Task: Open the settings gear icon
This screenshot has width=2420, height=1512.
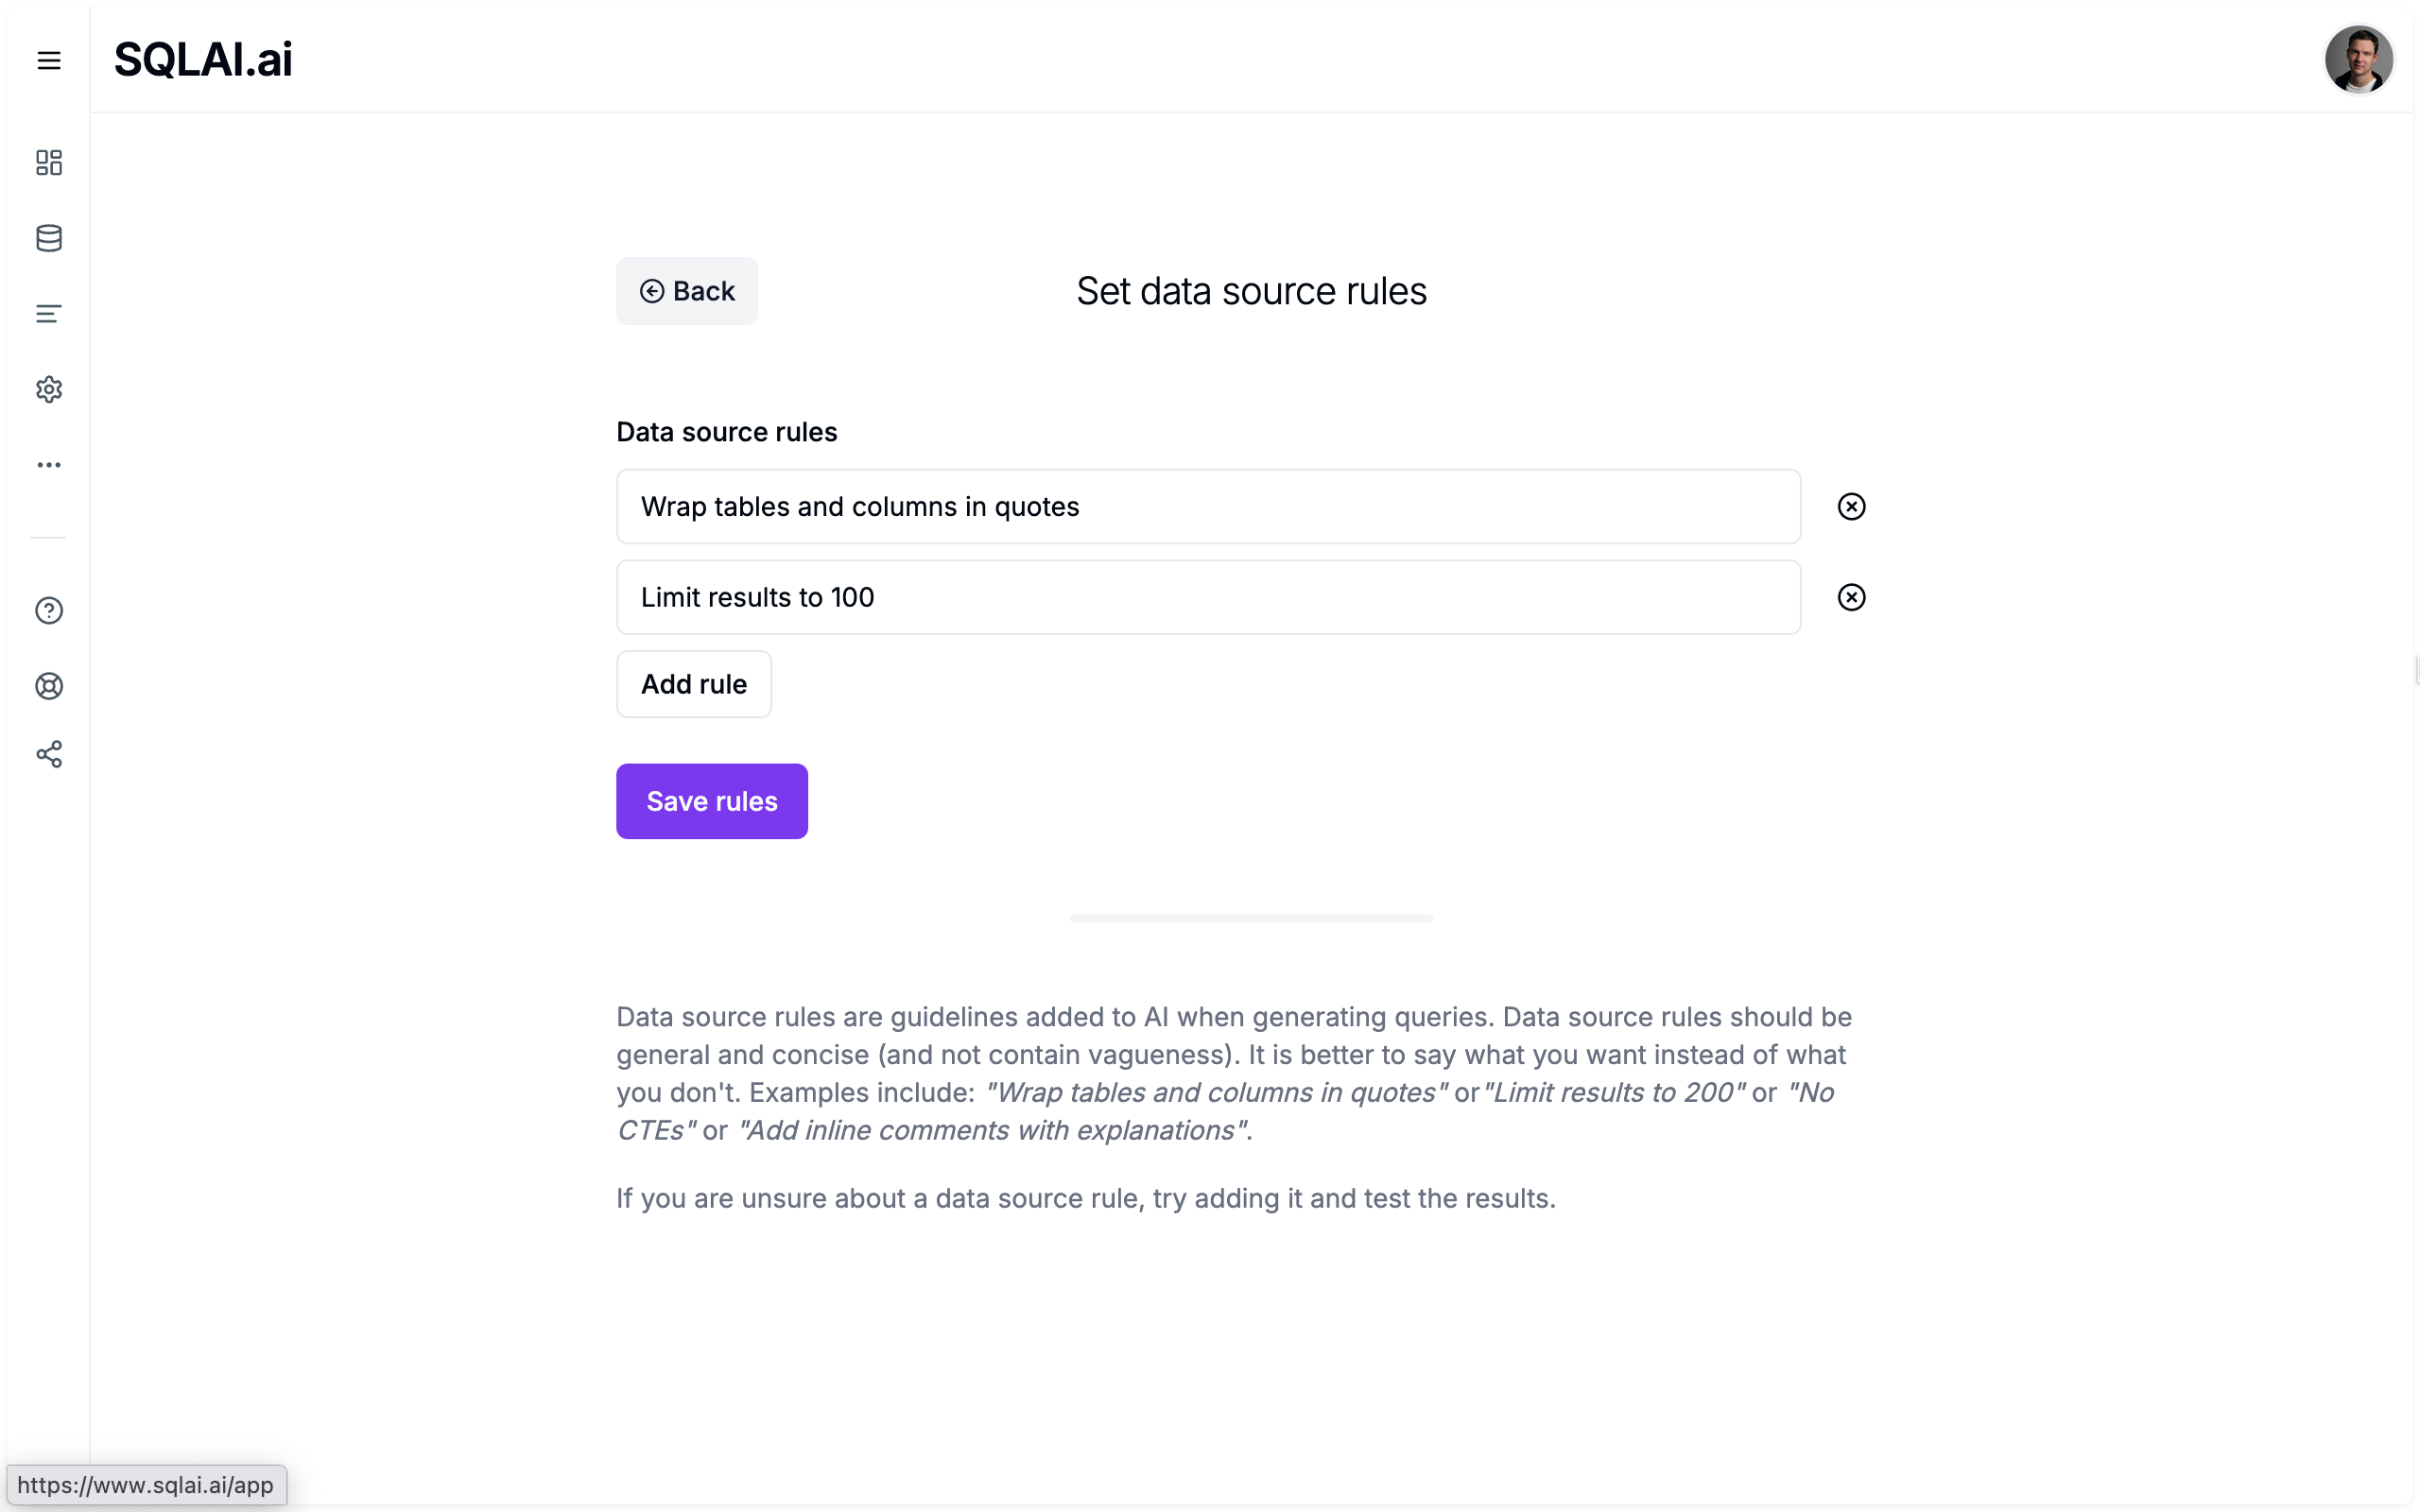Action: tap(47, 388)
